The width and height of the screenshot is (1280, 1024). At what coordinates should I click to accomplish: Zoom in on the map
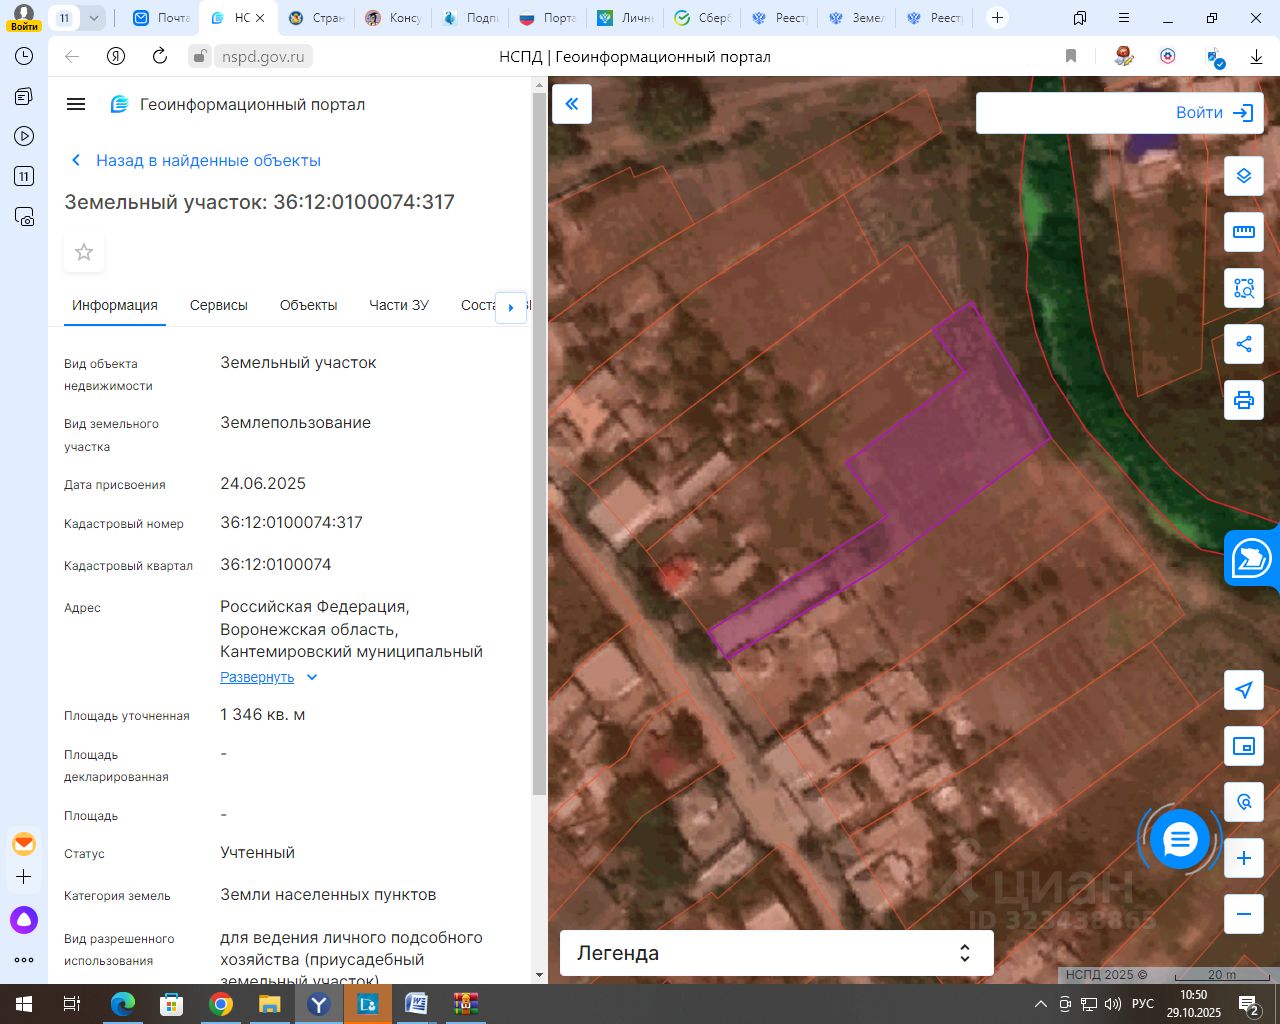(1243, 858)
